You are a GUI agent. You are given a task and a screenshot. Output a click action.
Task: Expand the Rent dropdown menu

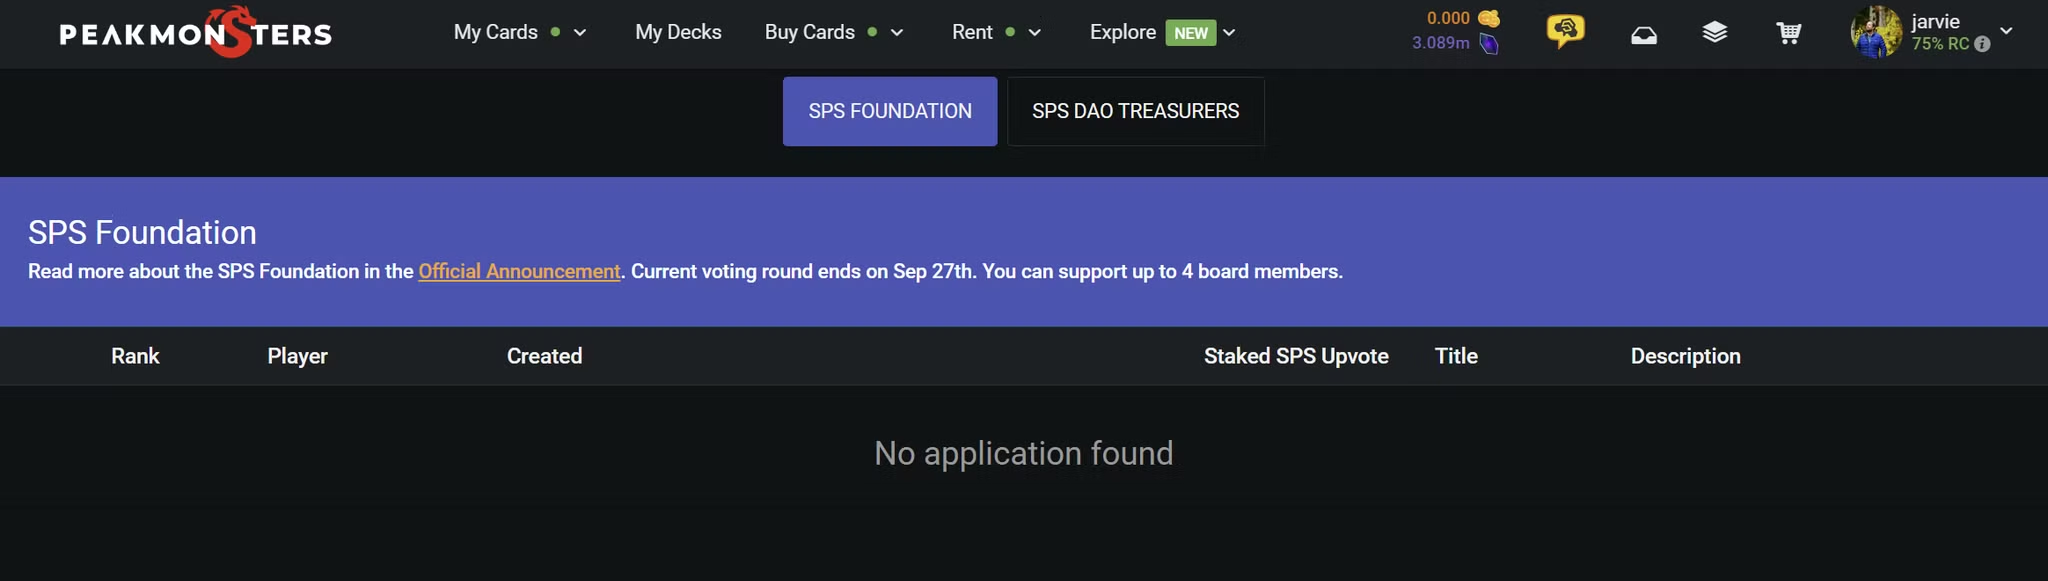(1035, 33)
